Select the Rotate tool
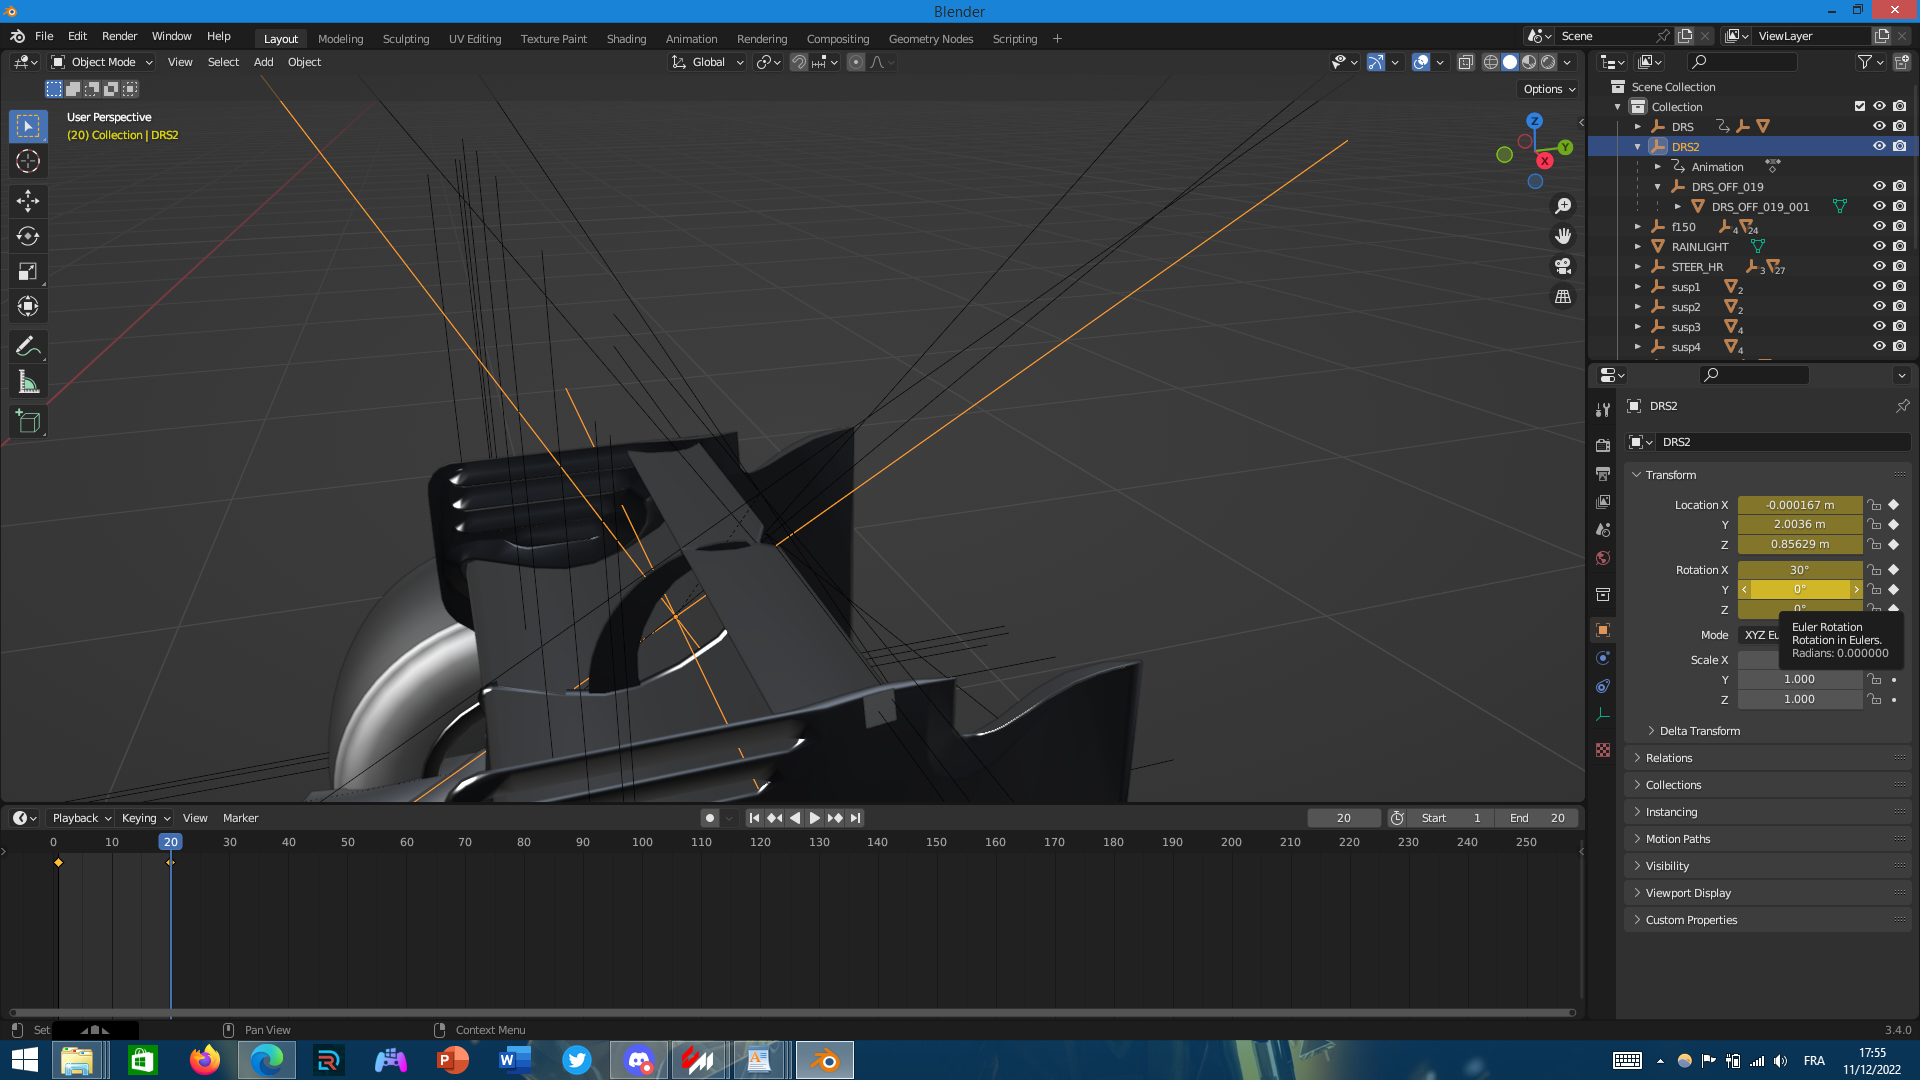 28,236
